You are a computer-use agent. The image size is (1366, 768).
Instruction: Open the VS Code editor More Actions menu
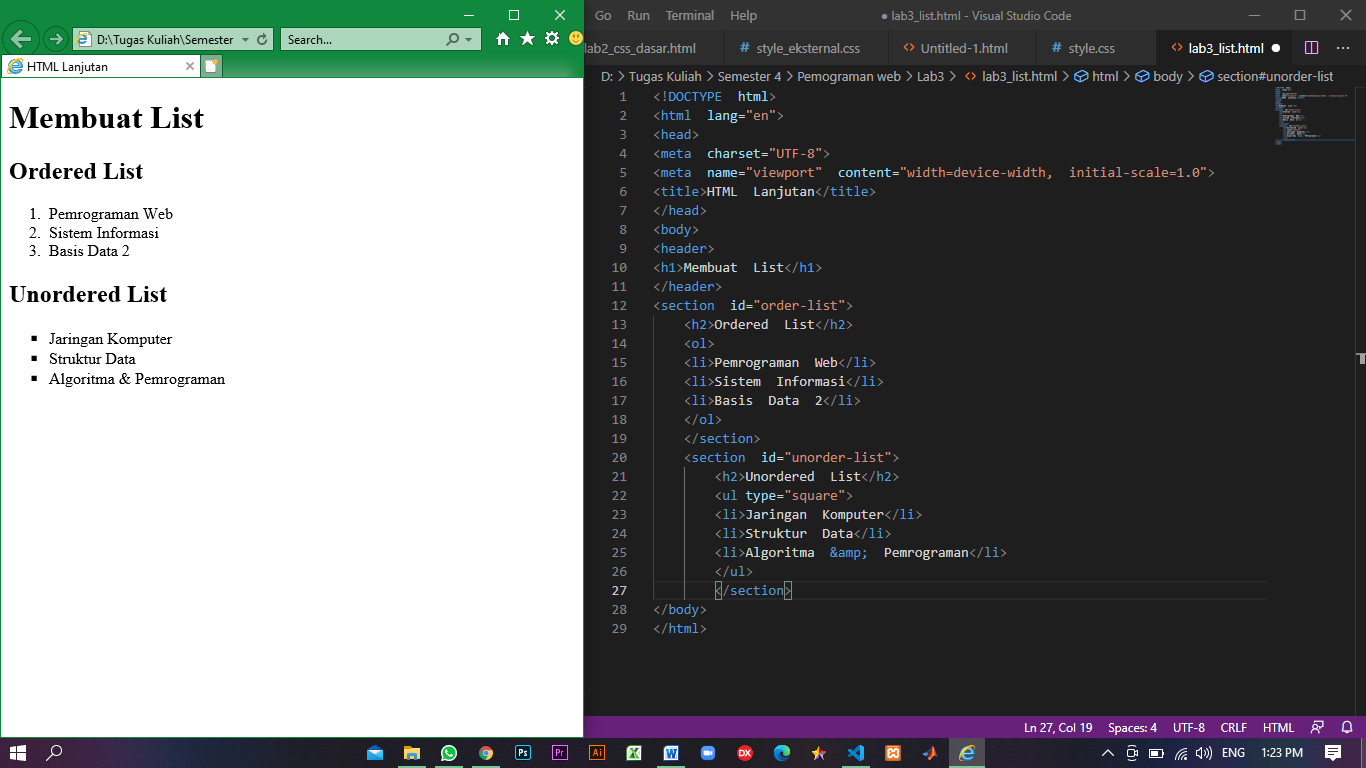pyautogui.click(x=1342, y=48)
